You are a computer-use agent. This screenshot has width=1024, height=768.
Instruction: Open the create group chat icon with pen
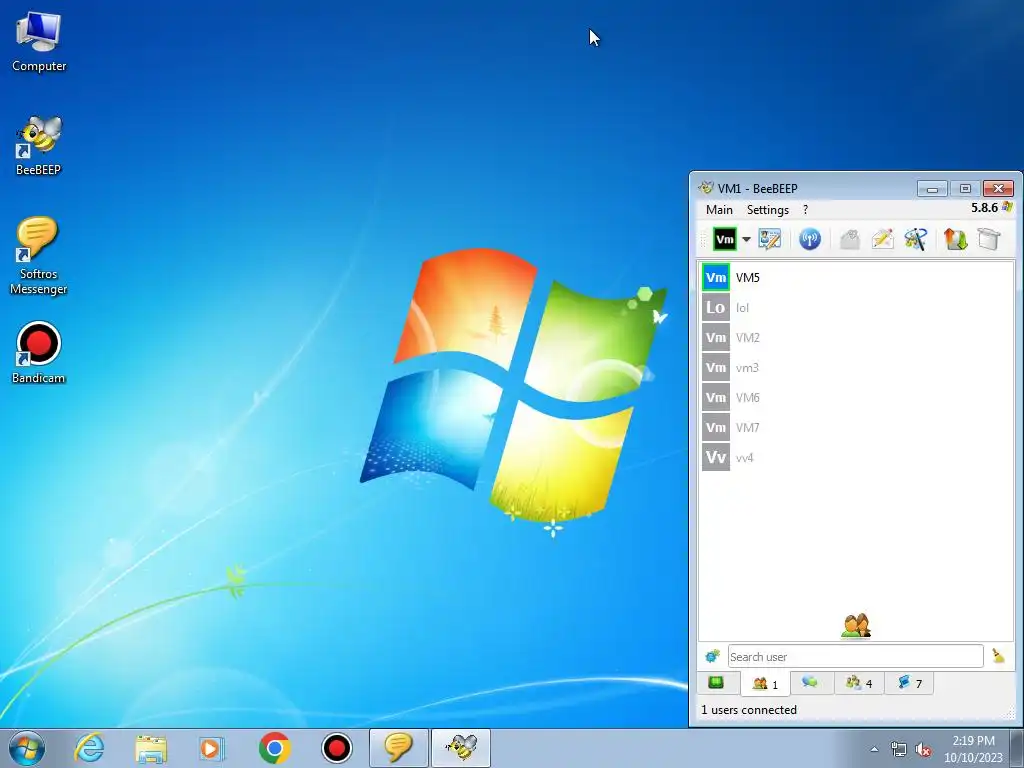(x=916, y=239)
